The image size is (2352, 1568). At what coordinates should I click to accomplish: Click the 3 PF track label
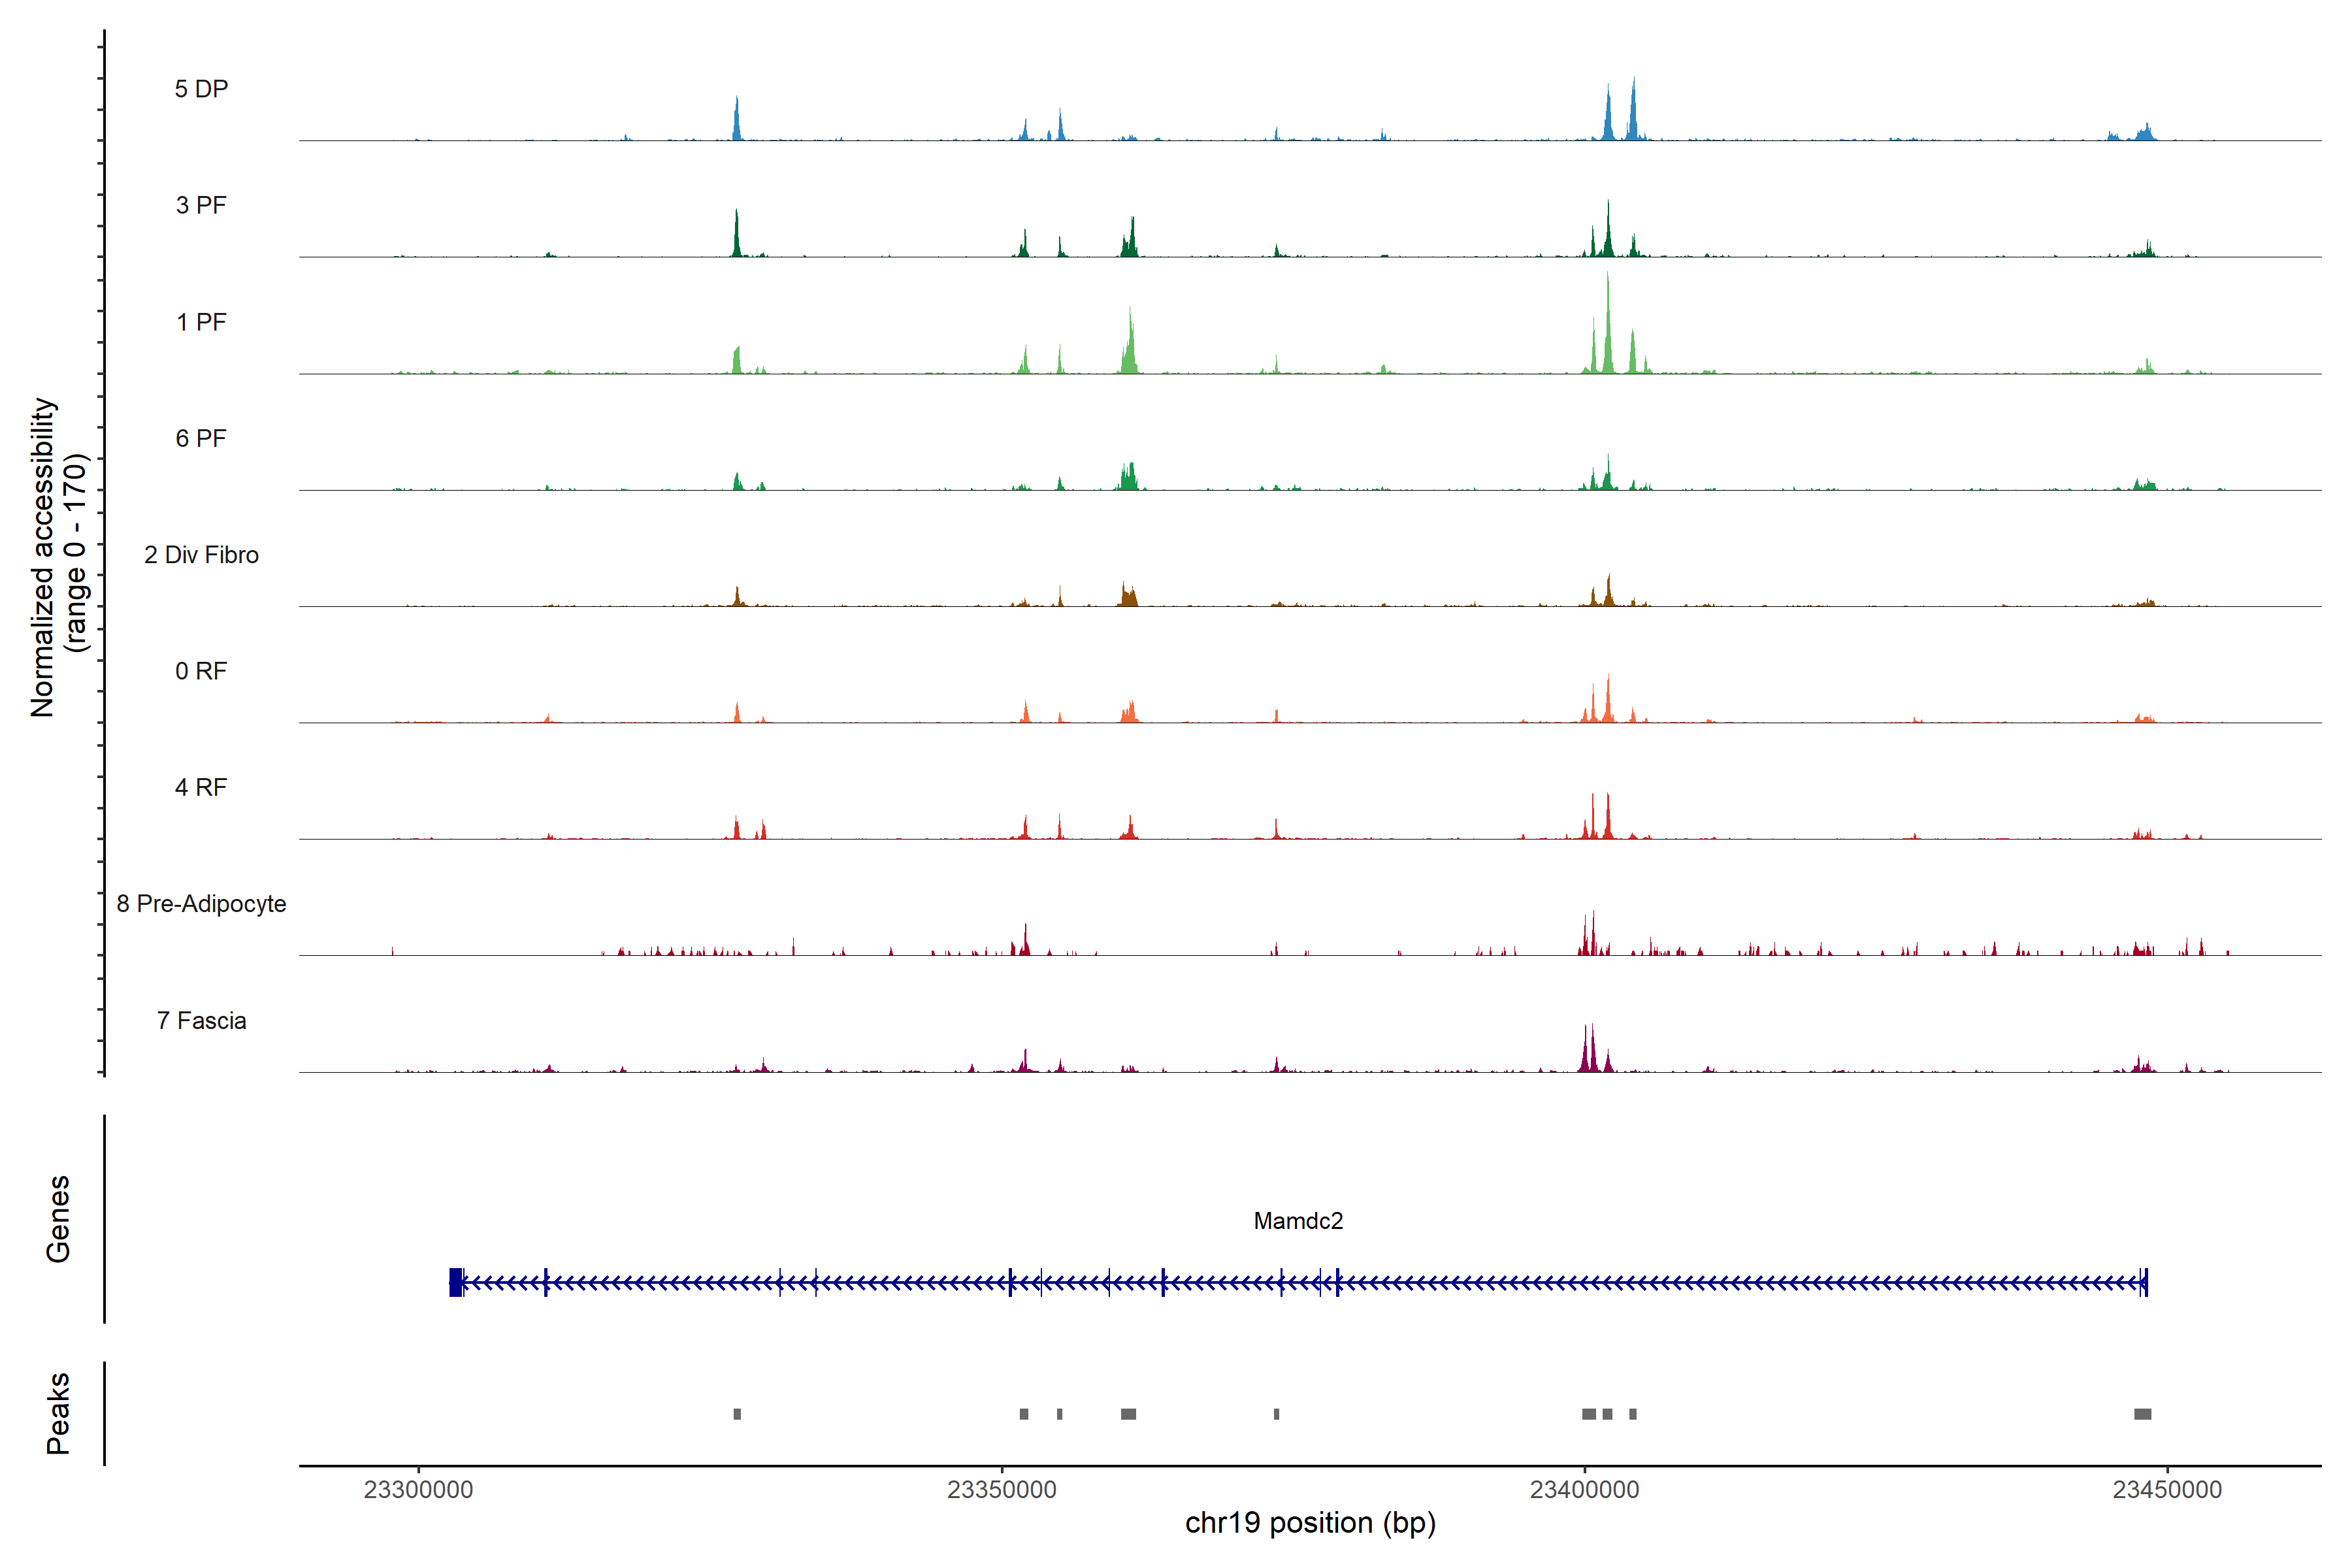(x=201, y=205)
